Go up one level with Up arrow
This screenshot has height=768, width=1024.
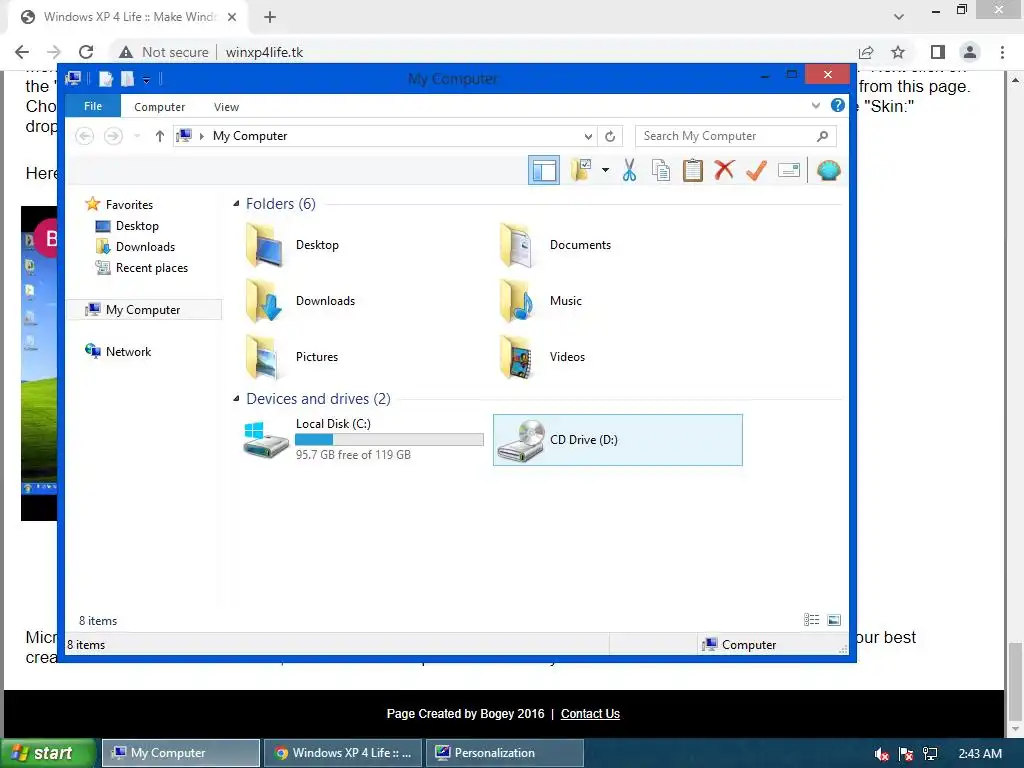click(159, 136)
